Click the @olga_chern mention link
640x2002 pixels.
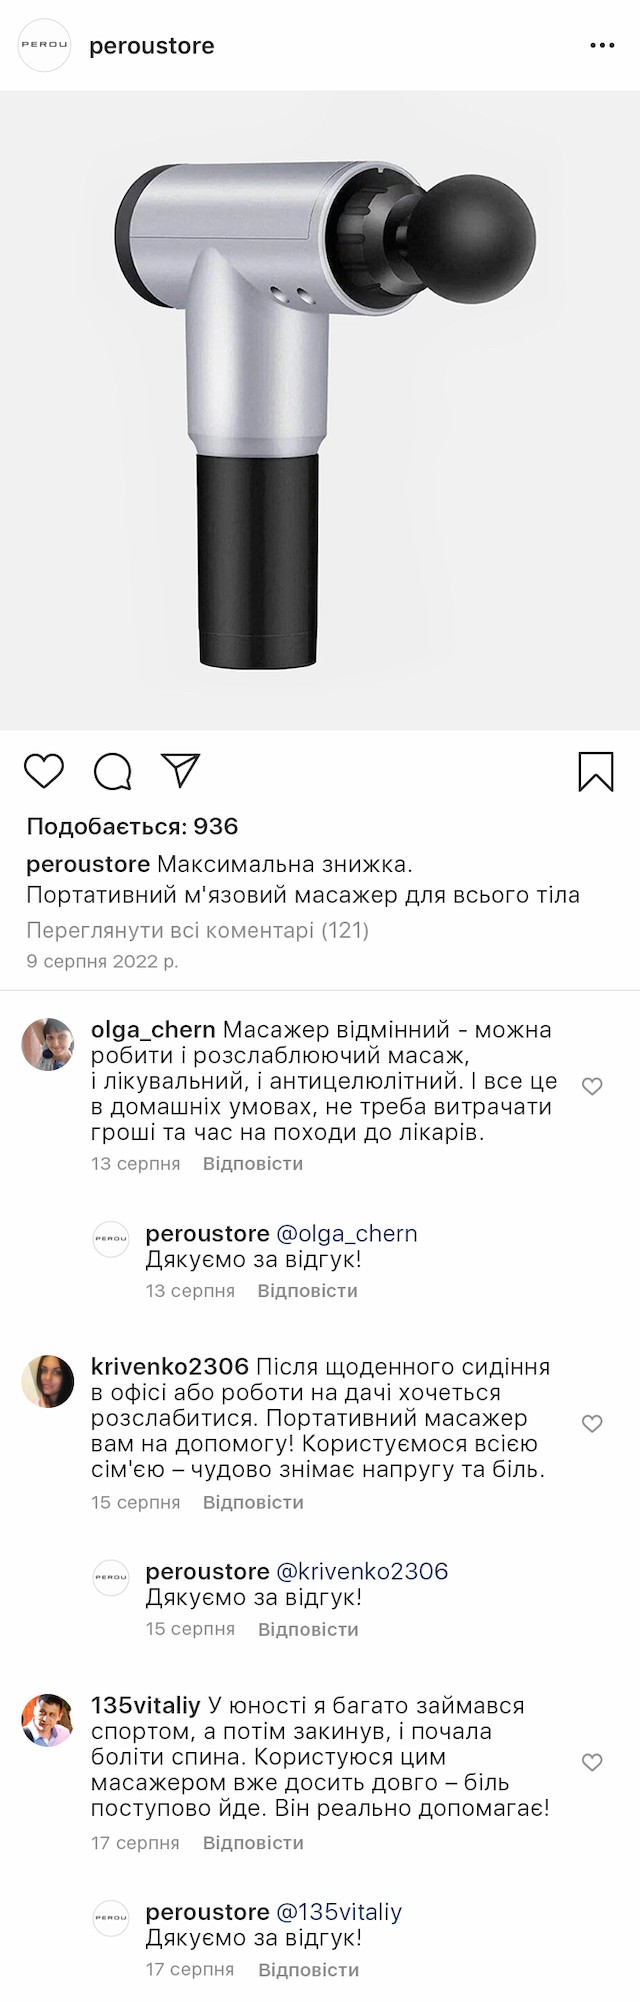[346, 1234]
